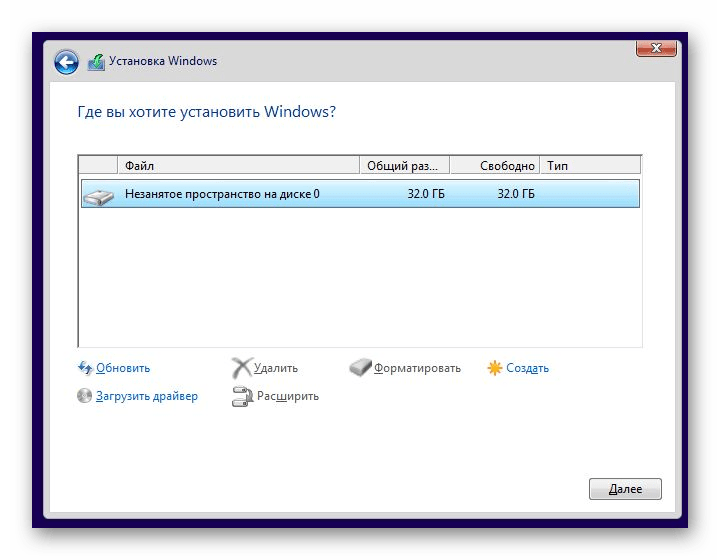Click the Где вы хотите установить Windows? heading
This screenshot has height=560, width=720.
click(207, 112)
